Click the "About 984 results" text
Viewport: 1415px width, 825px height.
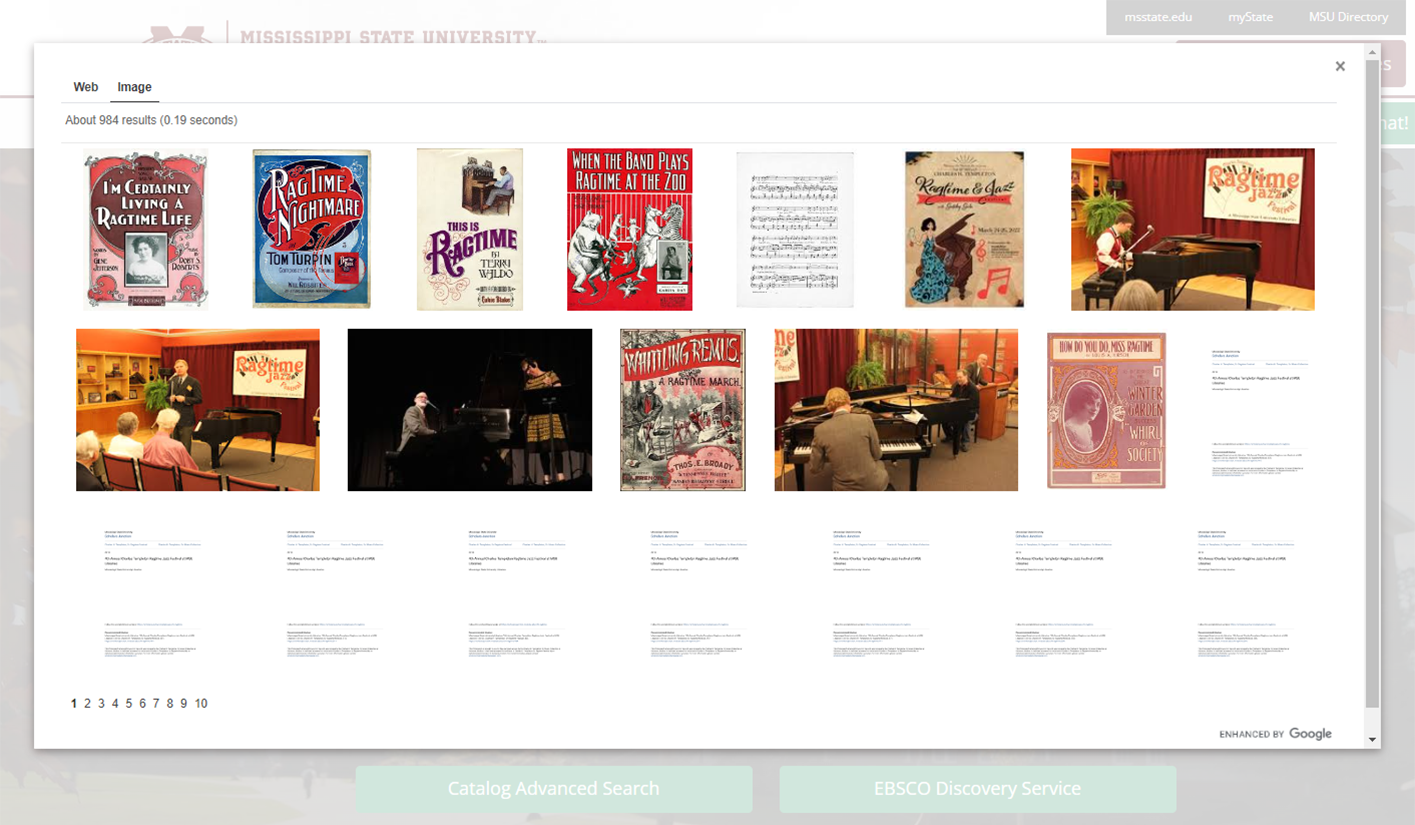point(151,120)
